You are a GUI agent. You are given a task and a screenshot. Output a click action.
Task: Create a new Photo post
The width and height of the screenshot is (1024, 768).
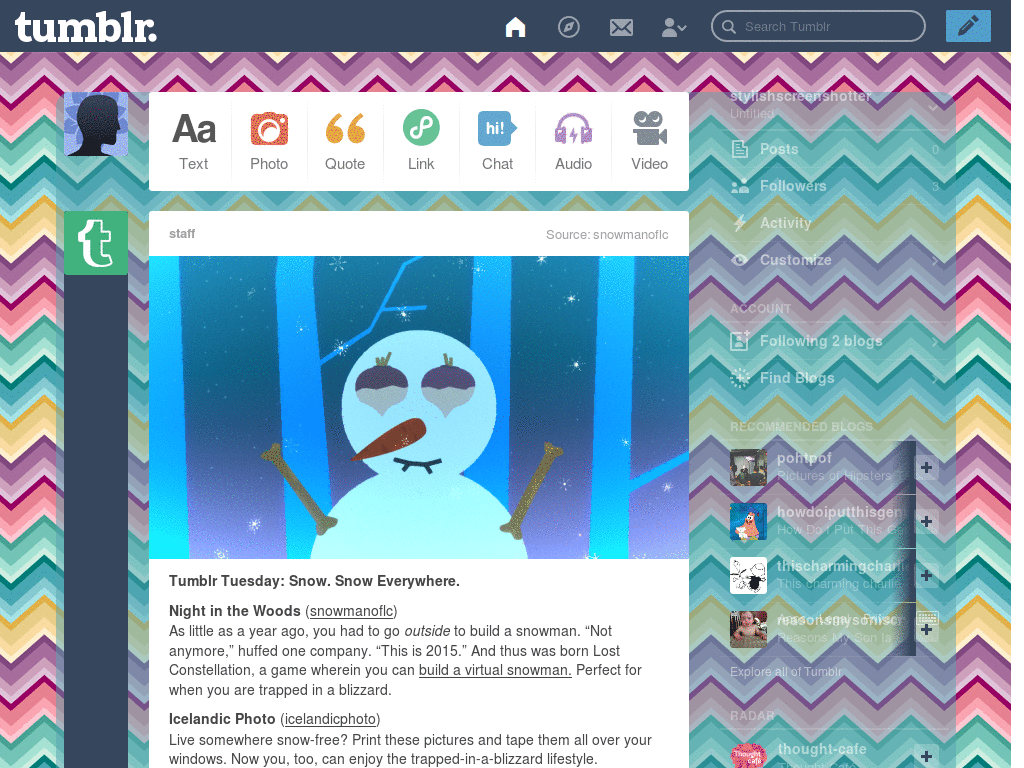coord(269,141)
